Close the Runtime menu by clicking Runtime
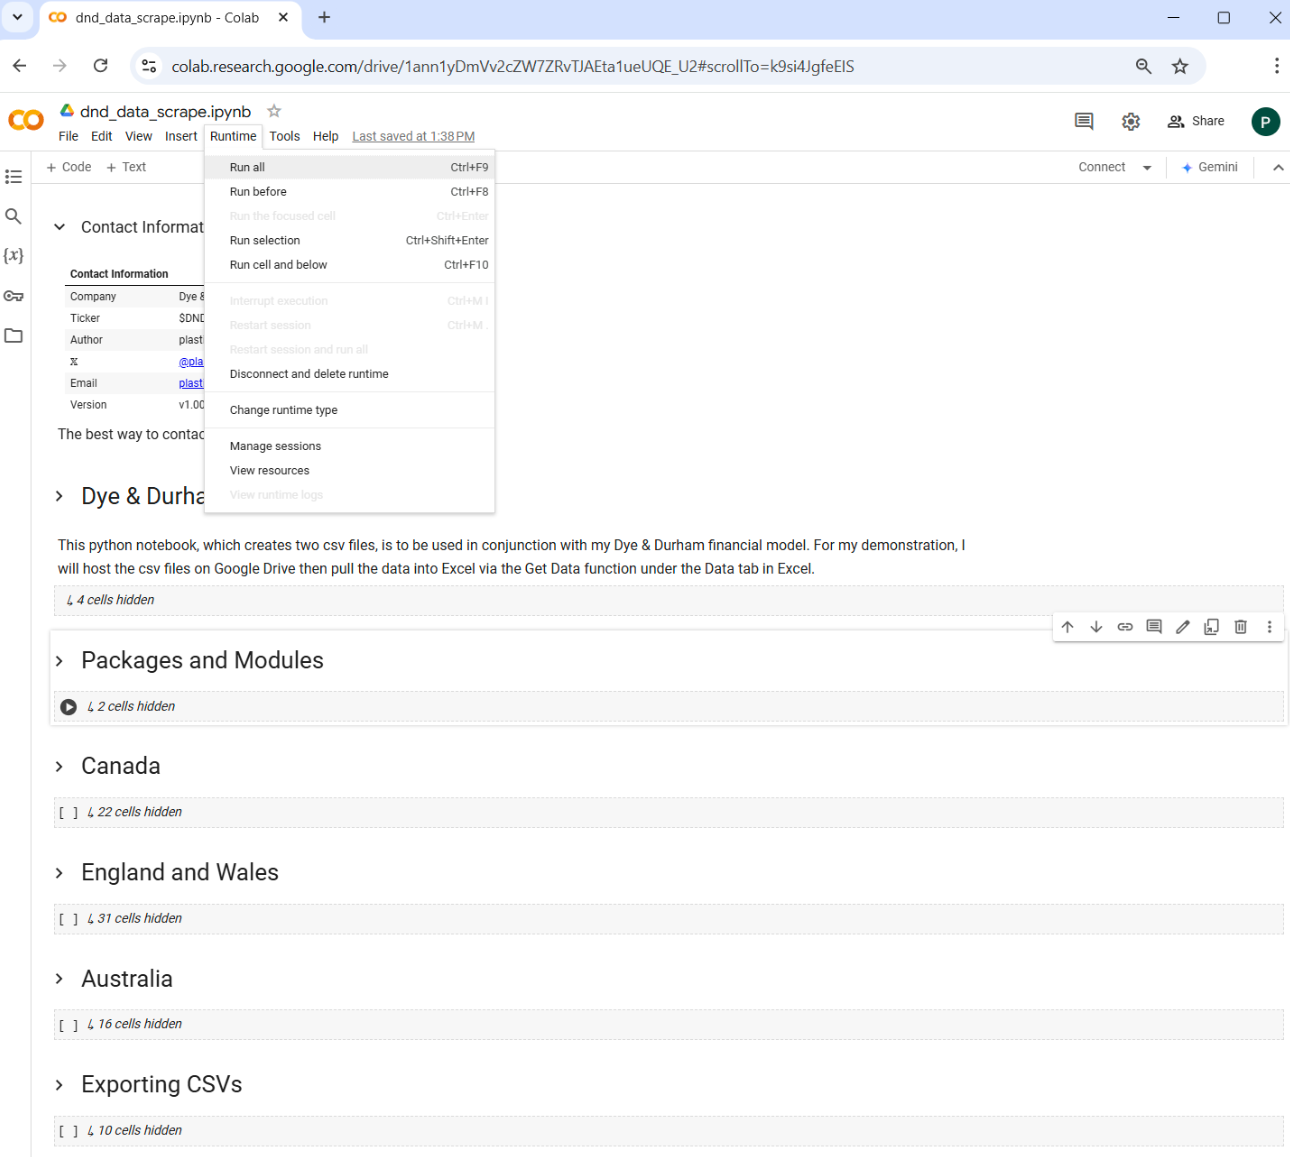 [233, 137]
